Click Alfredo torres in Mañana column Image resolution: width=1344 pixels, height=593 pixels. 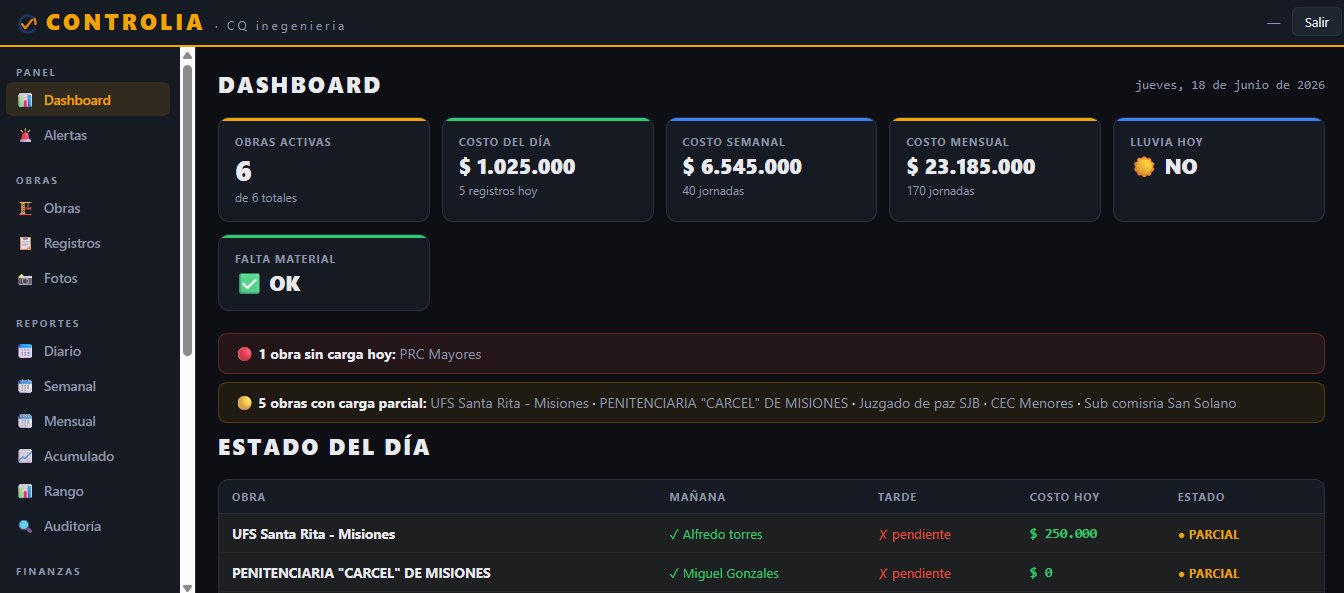(x=716, y=534)
